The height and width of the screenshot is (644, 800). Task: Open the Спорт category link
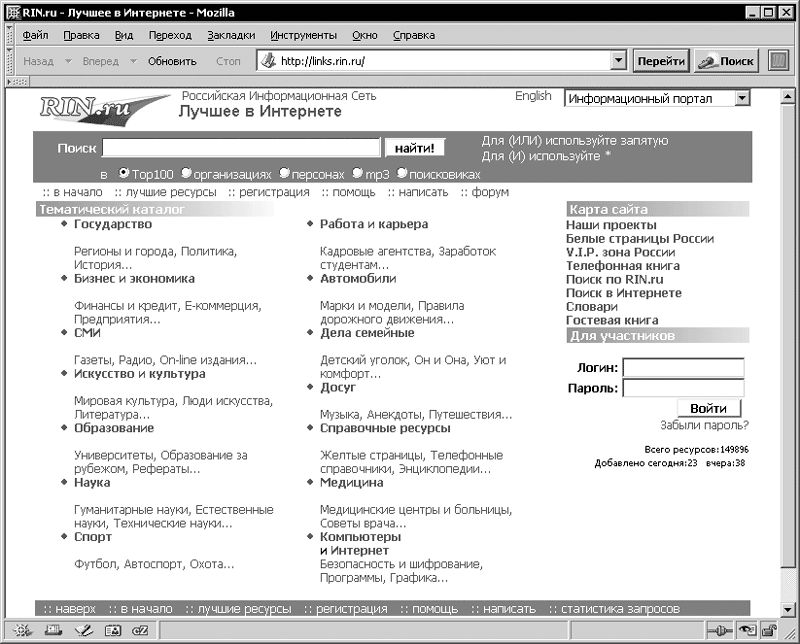point(93,537)
